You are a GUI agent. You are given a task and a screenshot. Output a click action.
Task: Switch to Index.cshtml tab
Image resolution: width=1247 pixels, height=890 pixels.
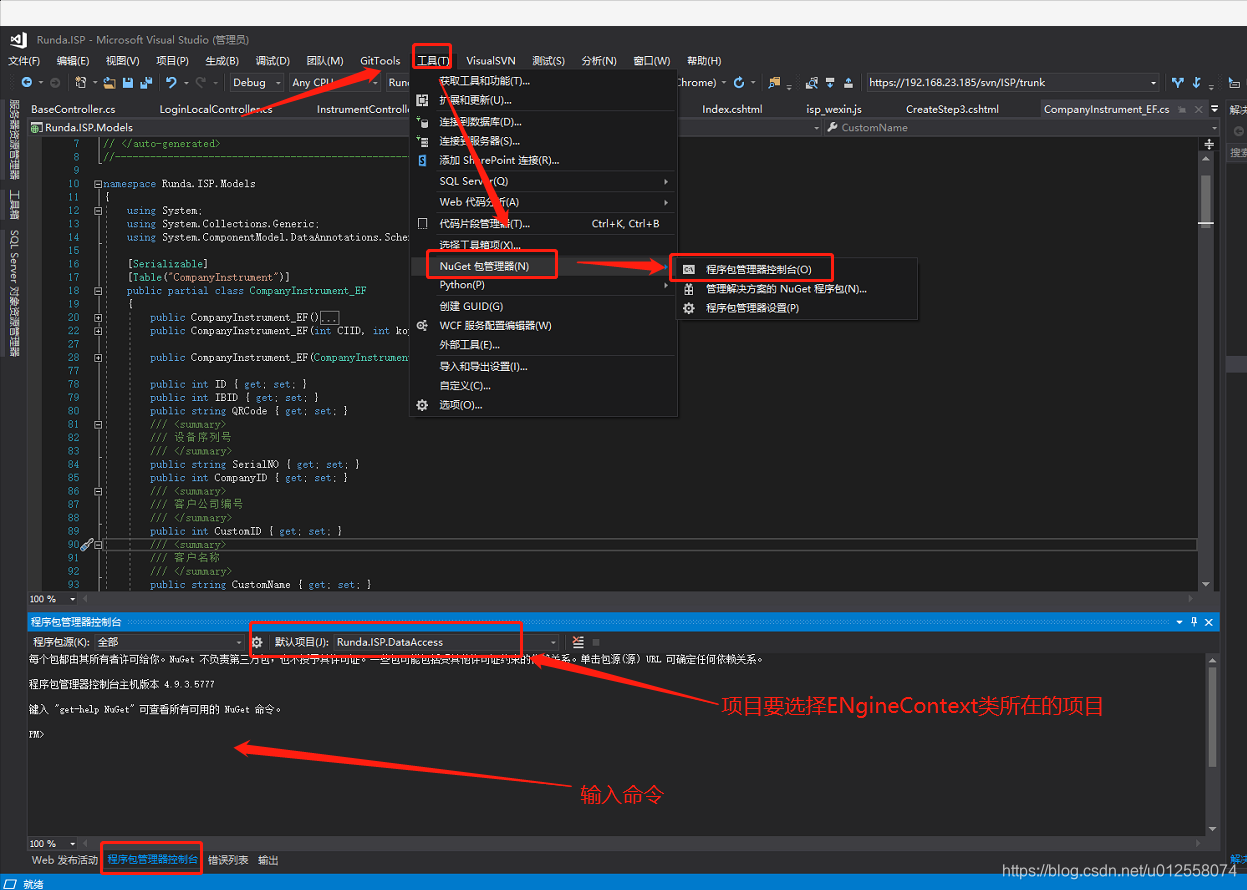click(x=732, y=109)
